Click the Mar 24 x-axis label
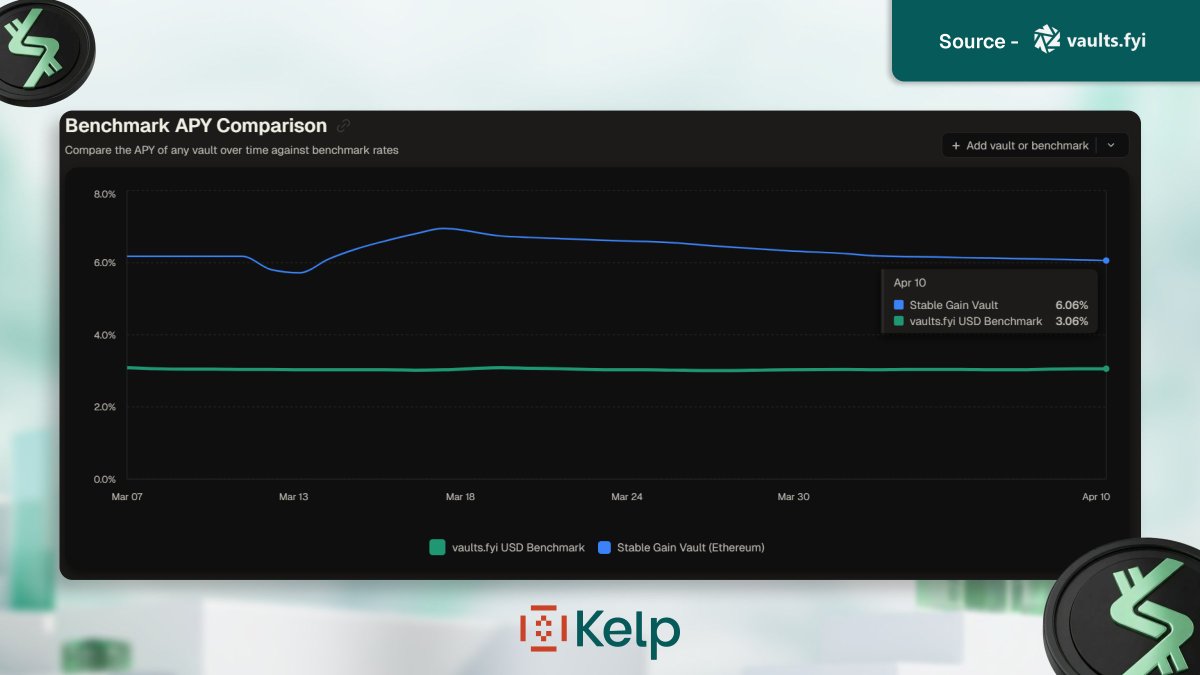The height and width of the screenshot is (675, 1200). coord(626,497)
